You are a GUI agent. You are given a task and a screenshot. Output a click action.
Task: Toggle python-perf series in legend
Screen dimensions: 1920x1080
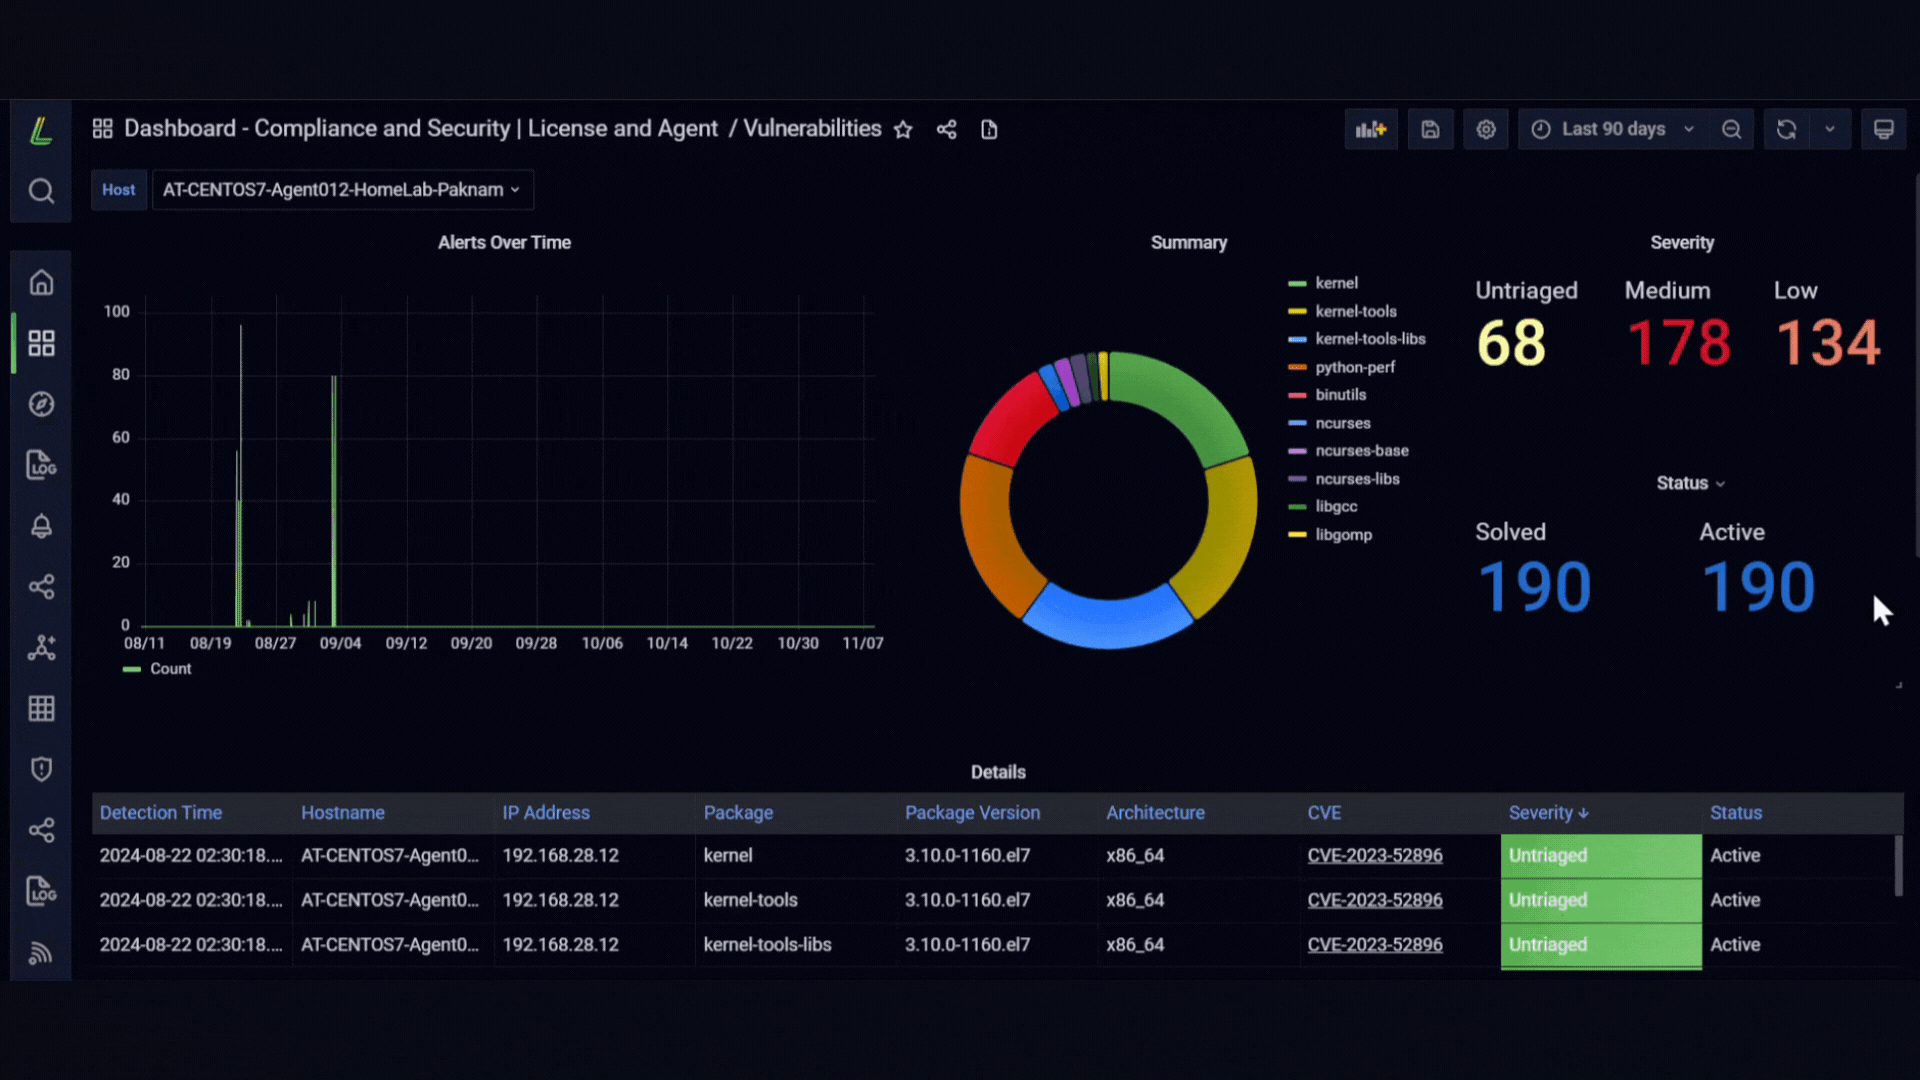tap(1355, 367)
